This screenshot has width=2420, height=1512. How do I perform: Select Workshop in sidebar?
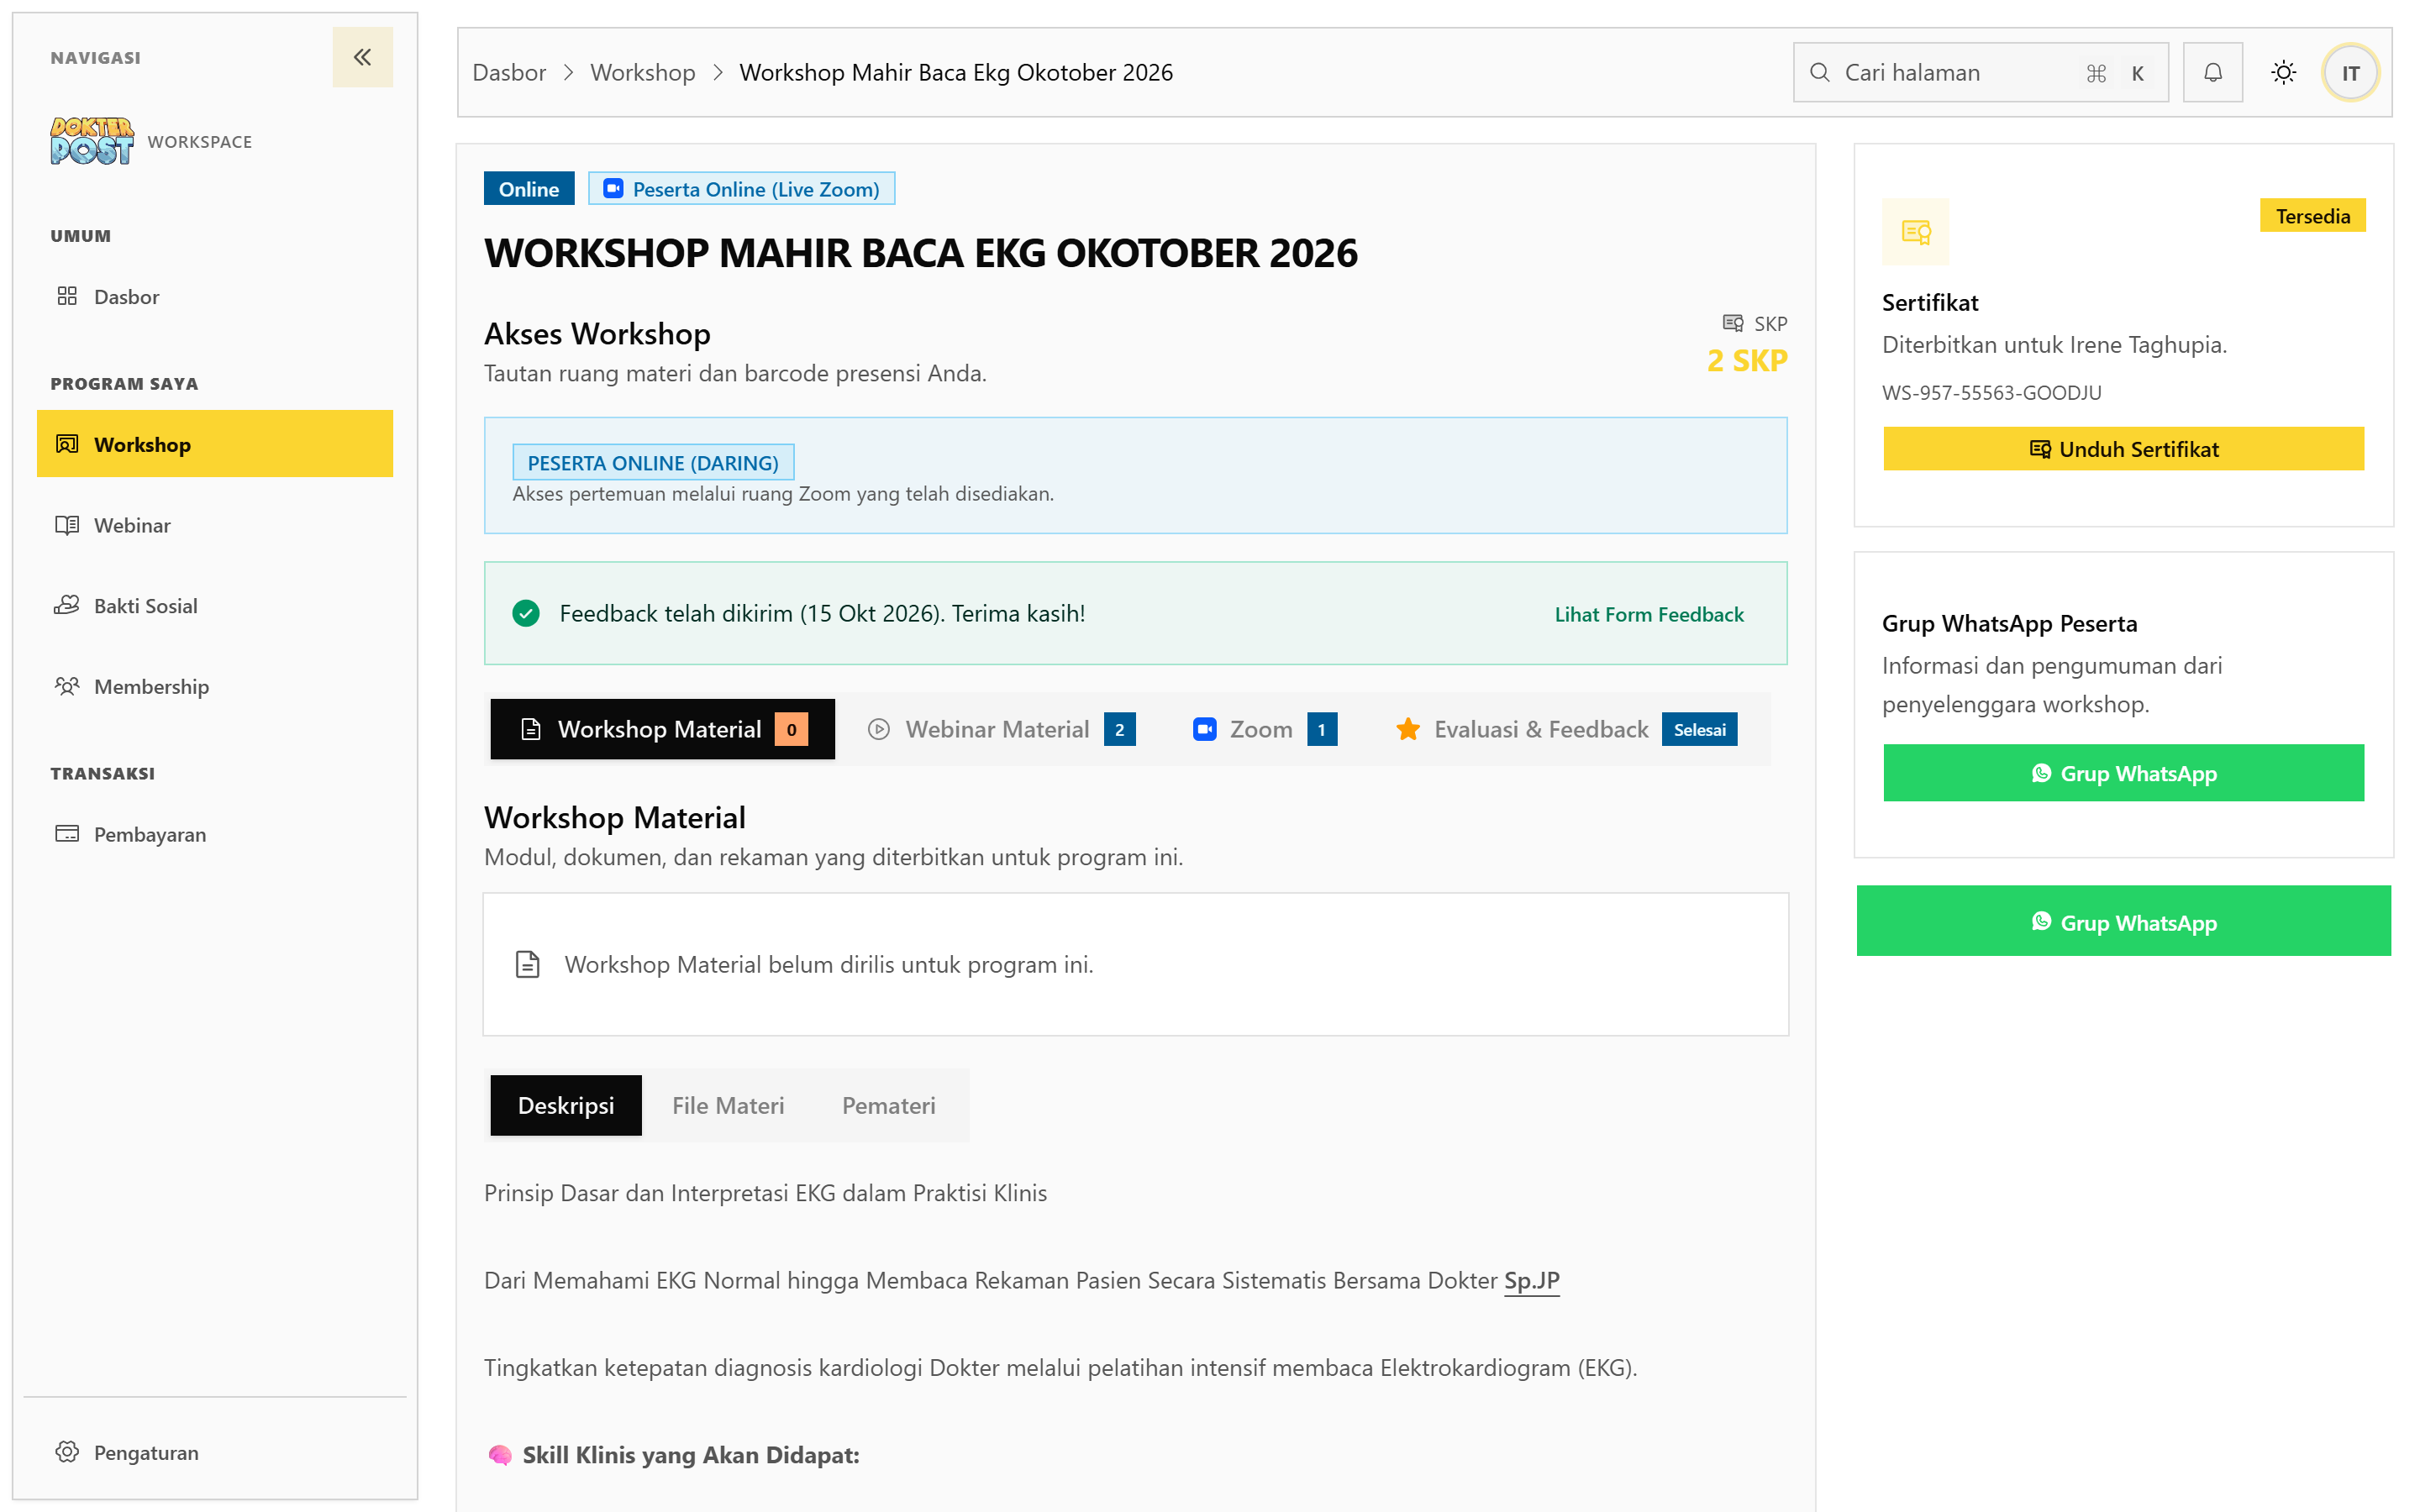pyautogui.click(x=214, y=444)
